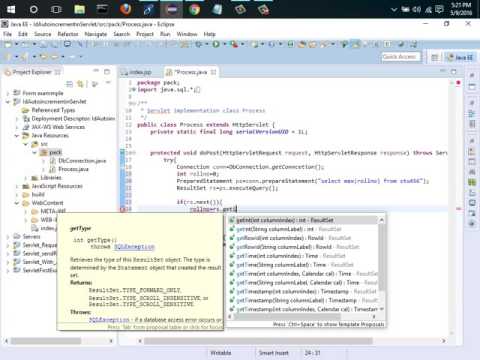Click the External Tools run icon
Image resolution: width=480 pixels, height=360 pixels.
(x=234, y=44)
